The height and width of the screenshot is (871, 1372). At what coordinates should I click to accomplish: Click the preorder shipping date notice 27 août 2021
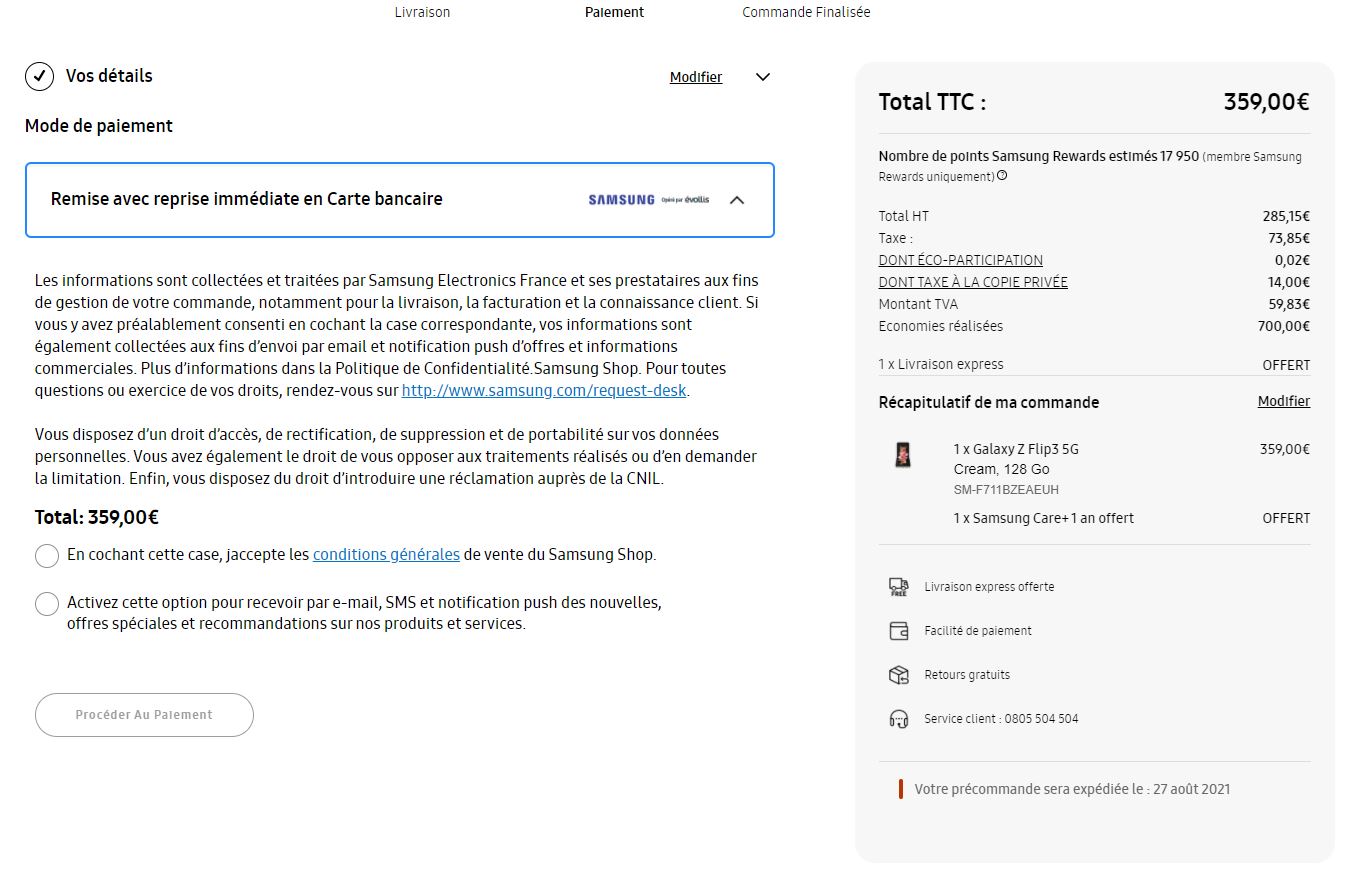(x=1072, y=789)
